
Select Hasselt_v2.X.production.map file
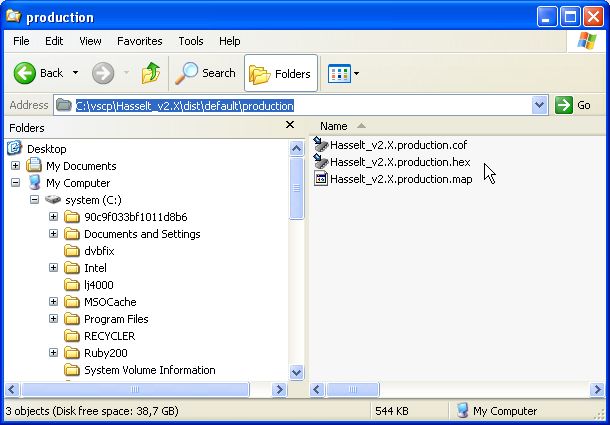[401, 179]
